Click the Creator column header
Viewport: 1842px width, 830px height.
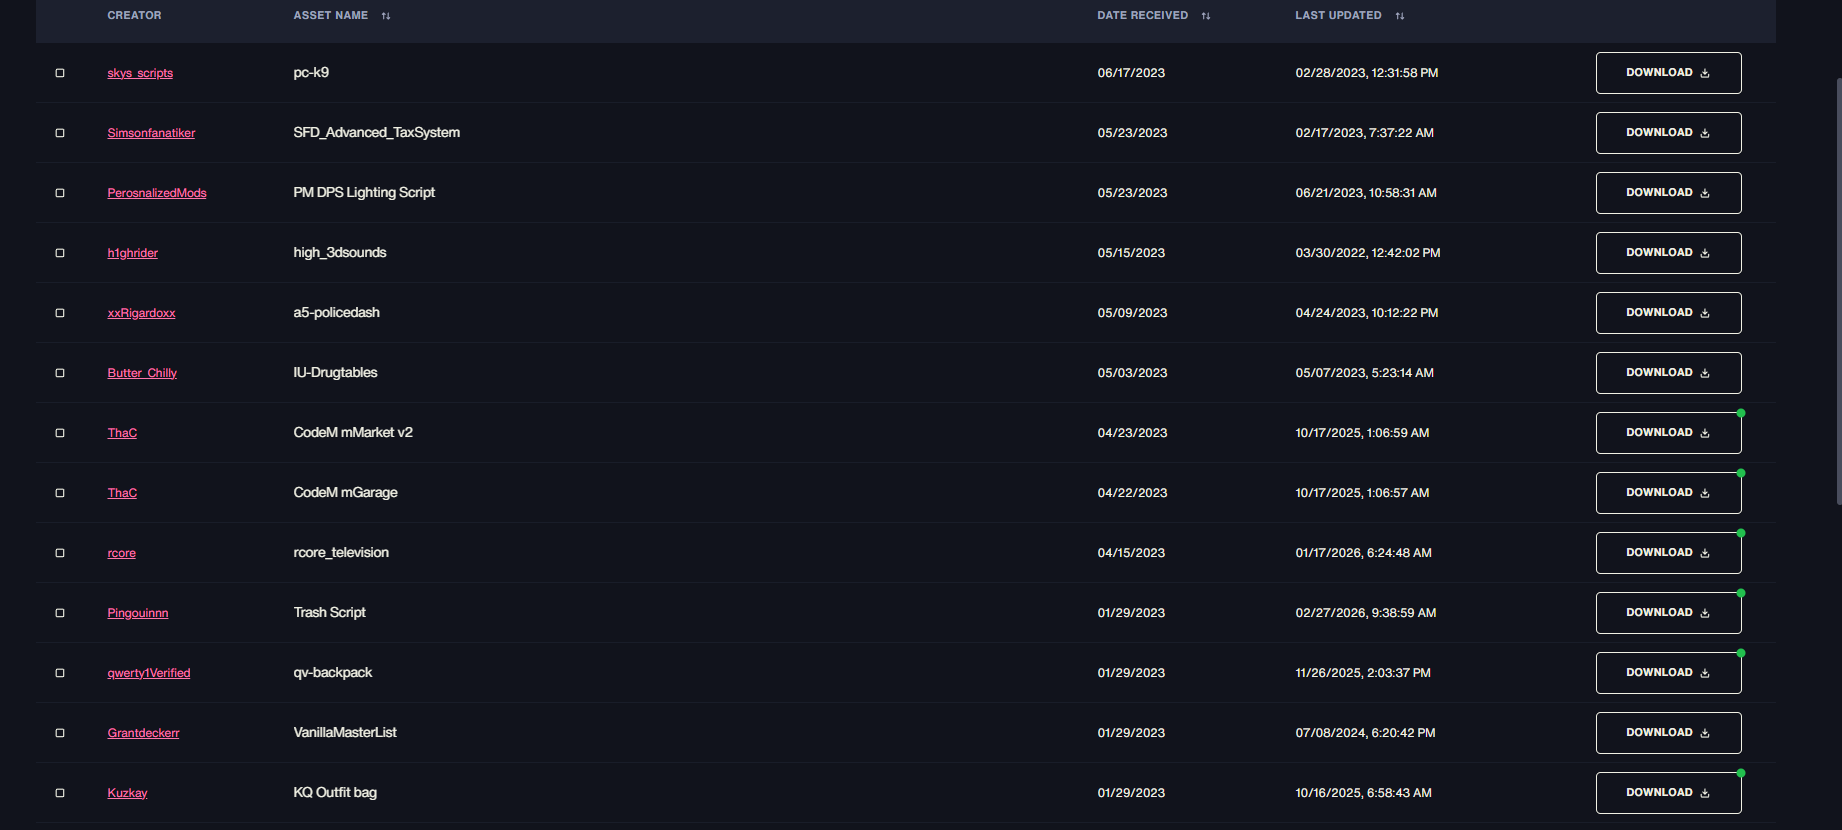coord(134,16)
